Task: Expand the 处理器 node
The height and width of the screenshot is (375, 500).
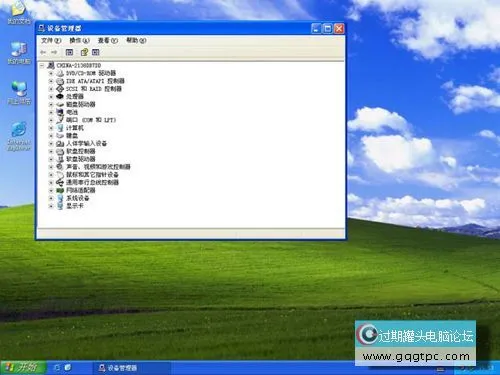Action: click(51, 97)
